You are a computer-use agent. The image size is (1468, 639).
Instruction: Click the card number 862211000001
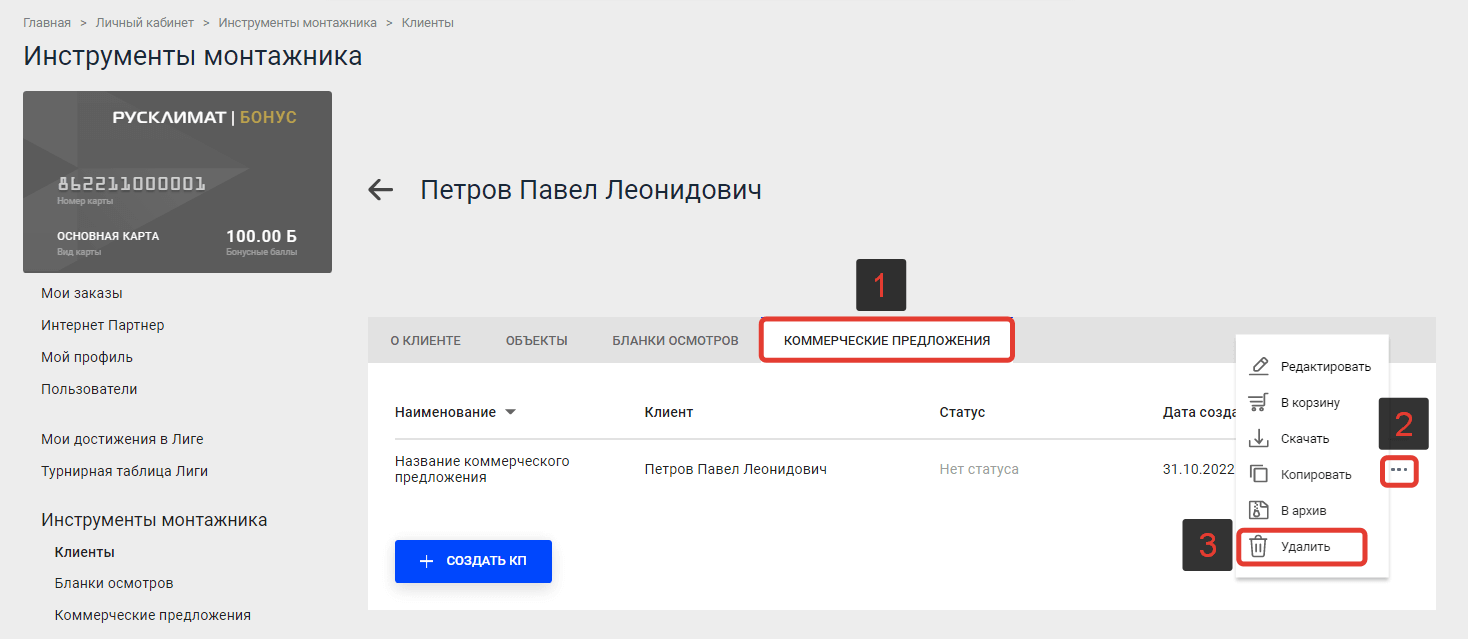point(131,184)
